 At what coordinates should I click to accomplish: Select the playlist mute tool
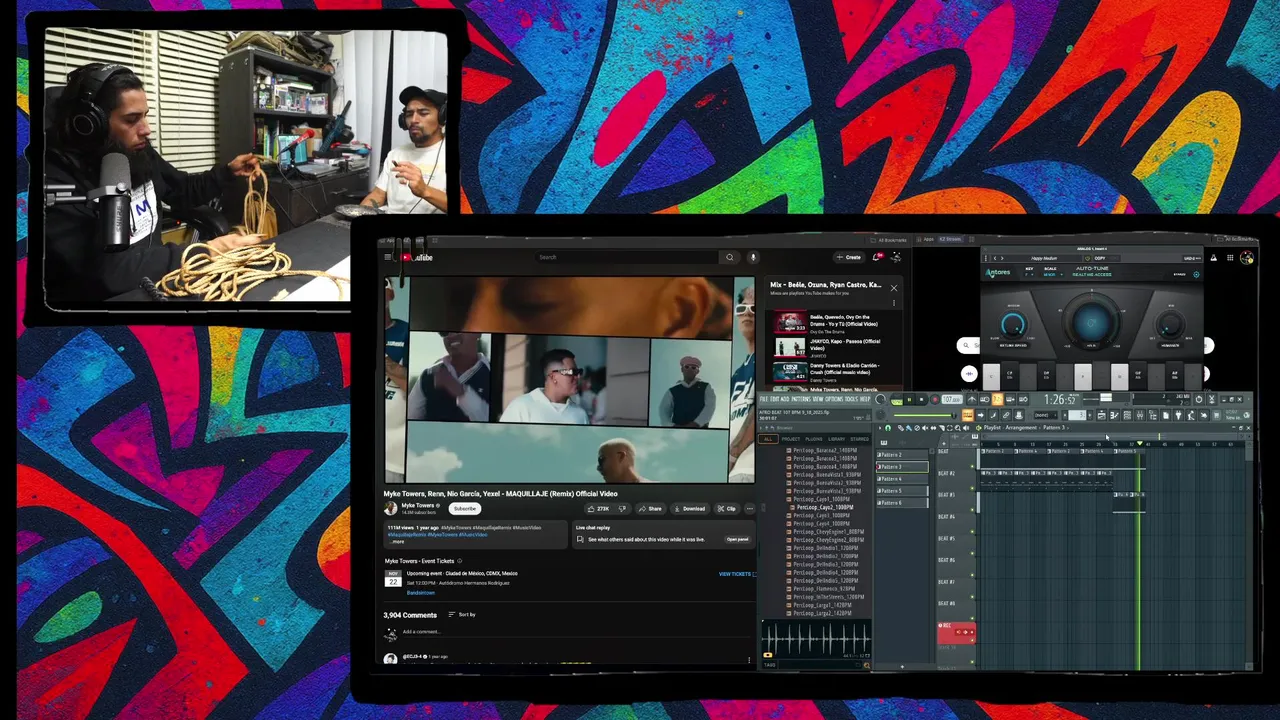[x=925, y=428]
